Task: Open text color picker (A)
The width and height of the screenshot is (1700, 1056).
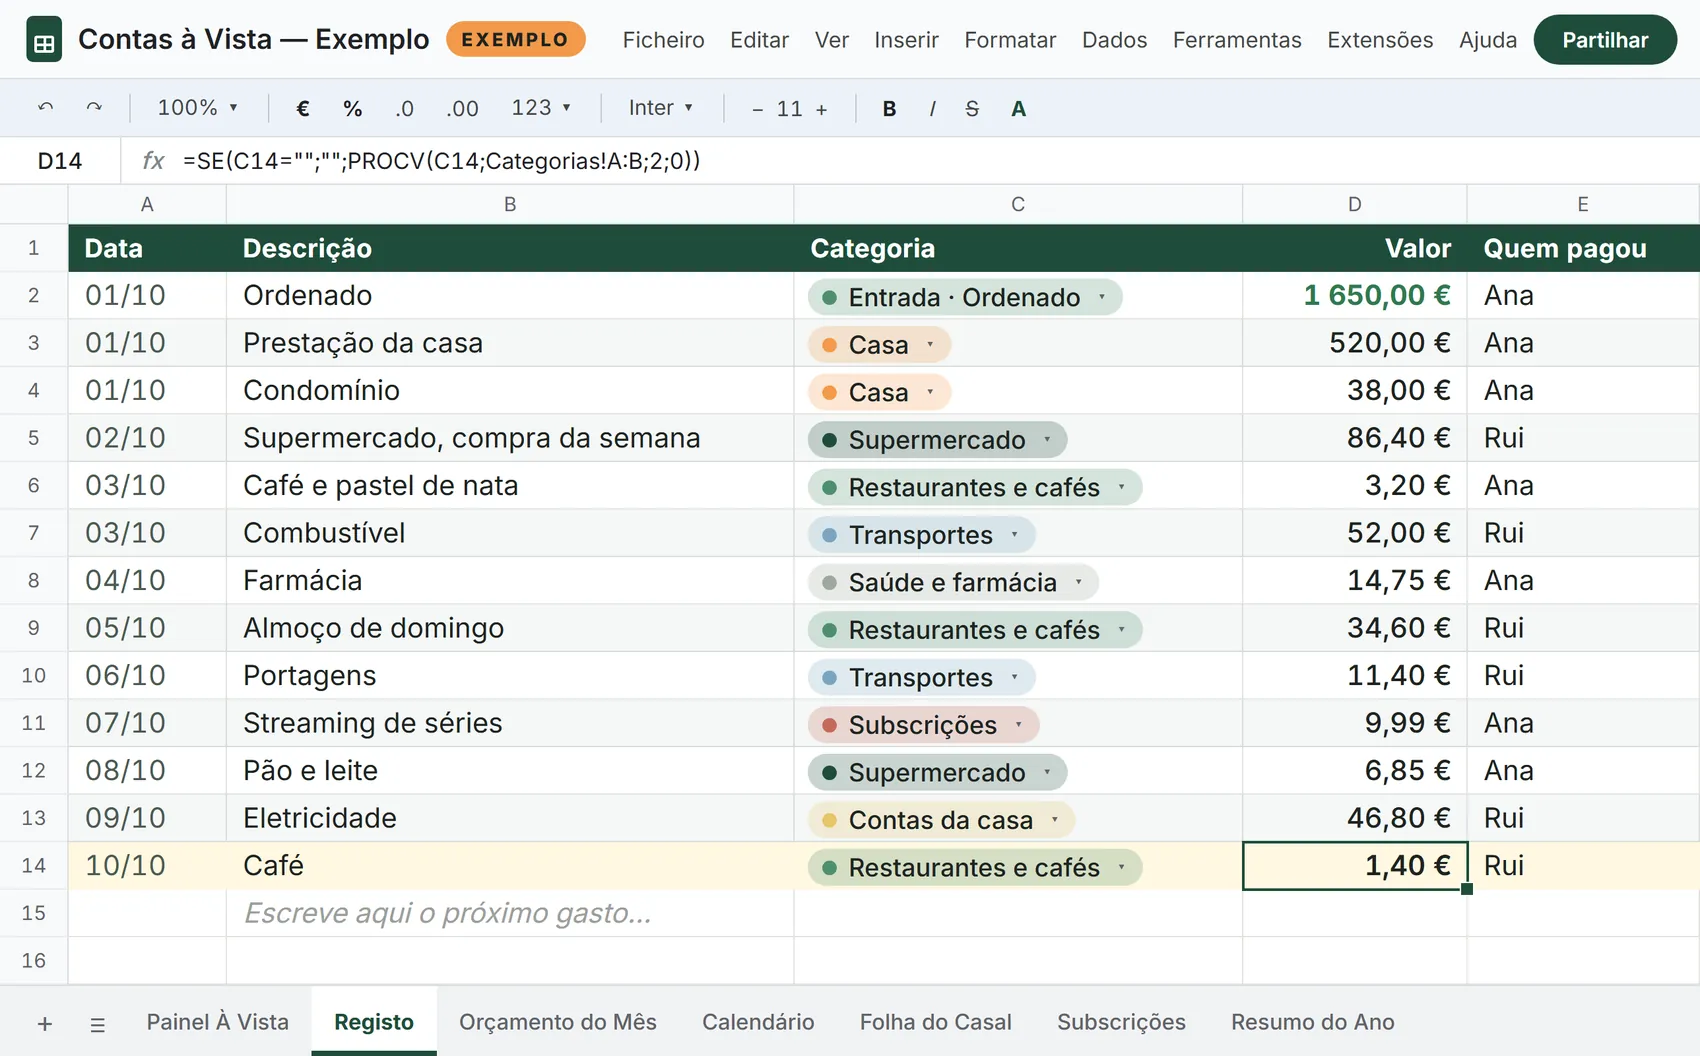Action: 1018,108
